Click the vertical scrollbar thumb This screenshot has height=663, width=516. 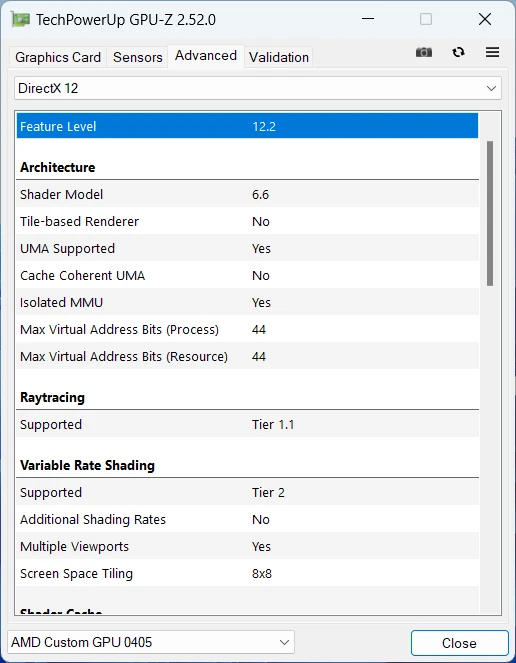pyautogui.click(x=490, y=214)
